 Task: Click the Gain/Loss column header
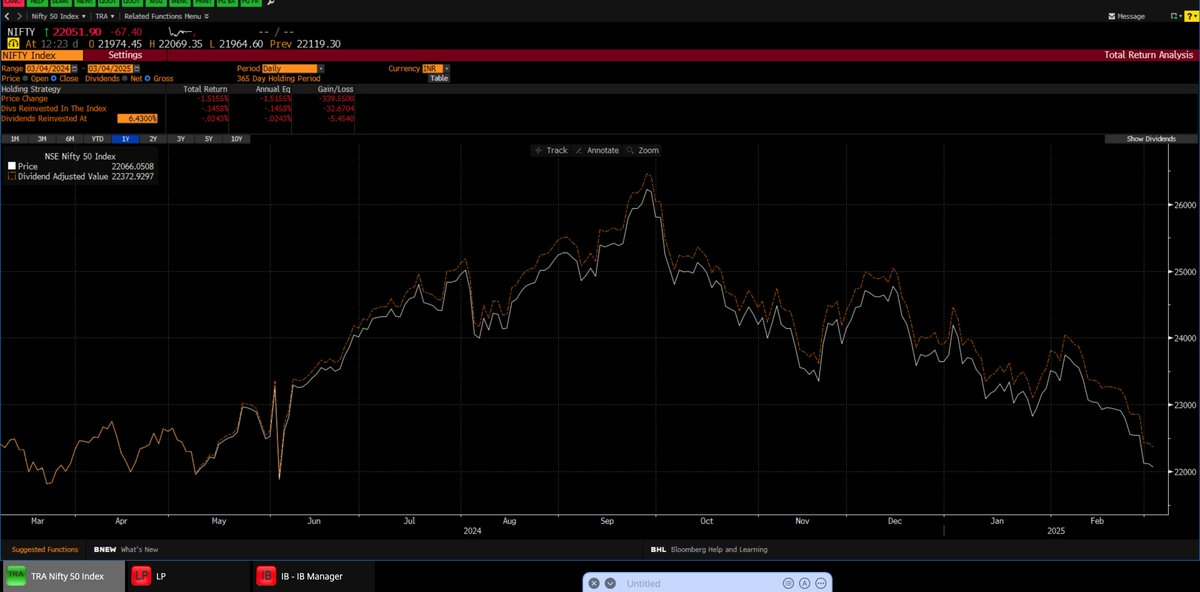(x=337, y=89)
